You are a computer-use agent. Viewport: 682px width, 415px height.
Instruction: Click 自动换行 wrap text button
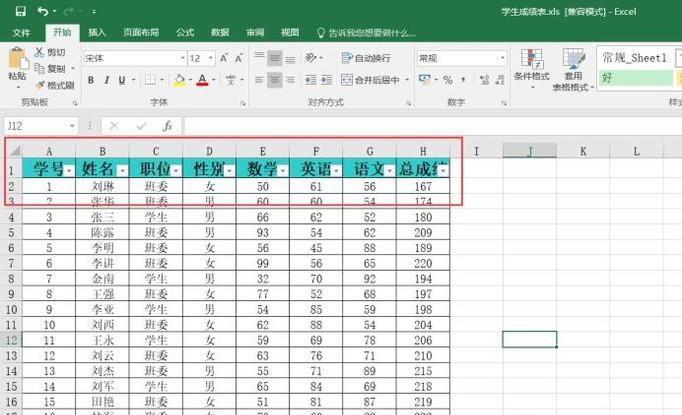coord(366,58)
